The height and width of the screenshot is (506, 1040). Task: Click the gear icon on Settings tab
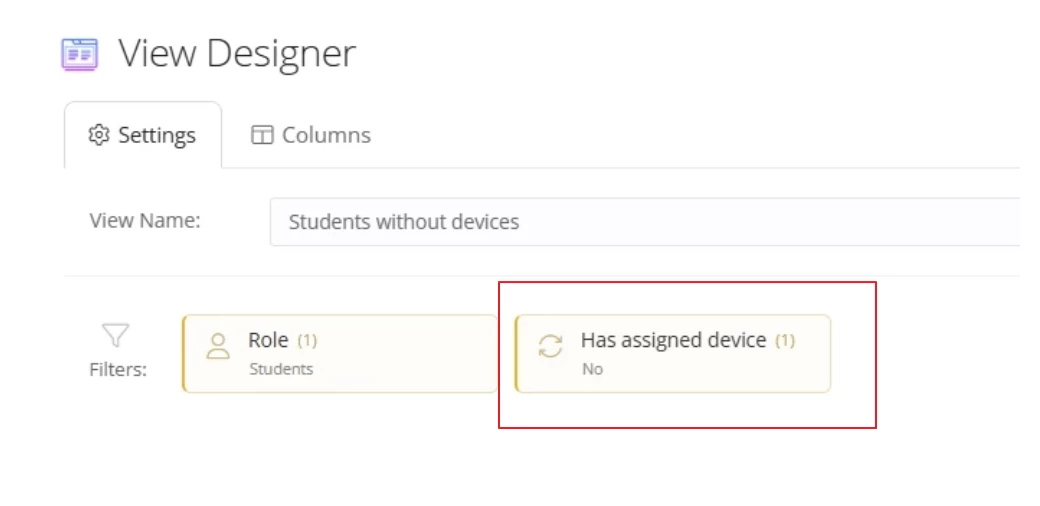(x=98, y=135)
